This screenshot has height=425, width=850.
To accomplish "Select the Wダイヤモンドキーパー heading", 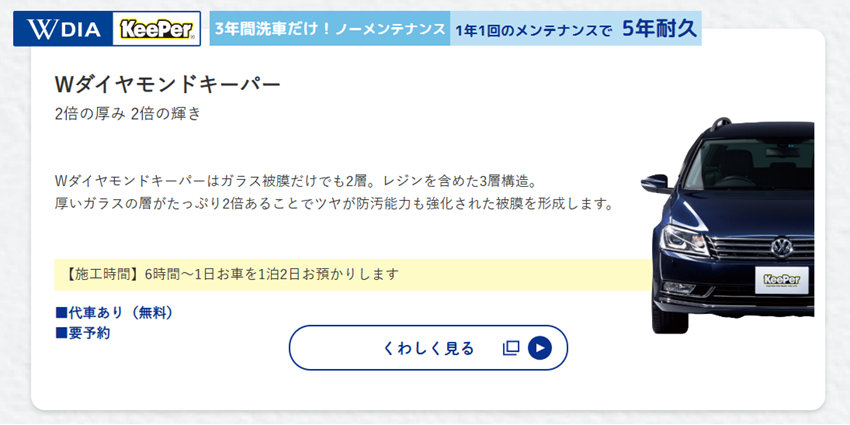I will click(168, 84).
